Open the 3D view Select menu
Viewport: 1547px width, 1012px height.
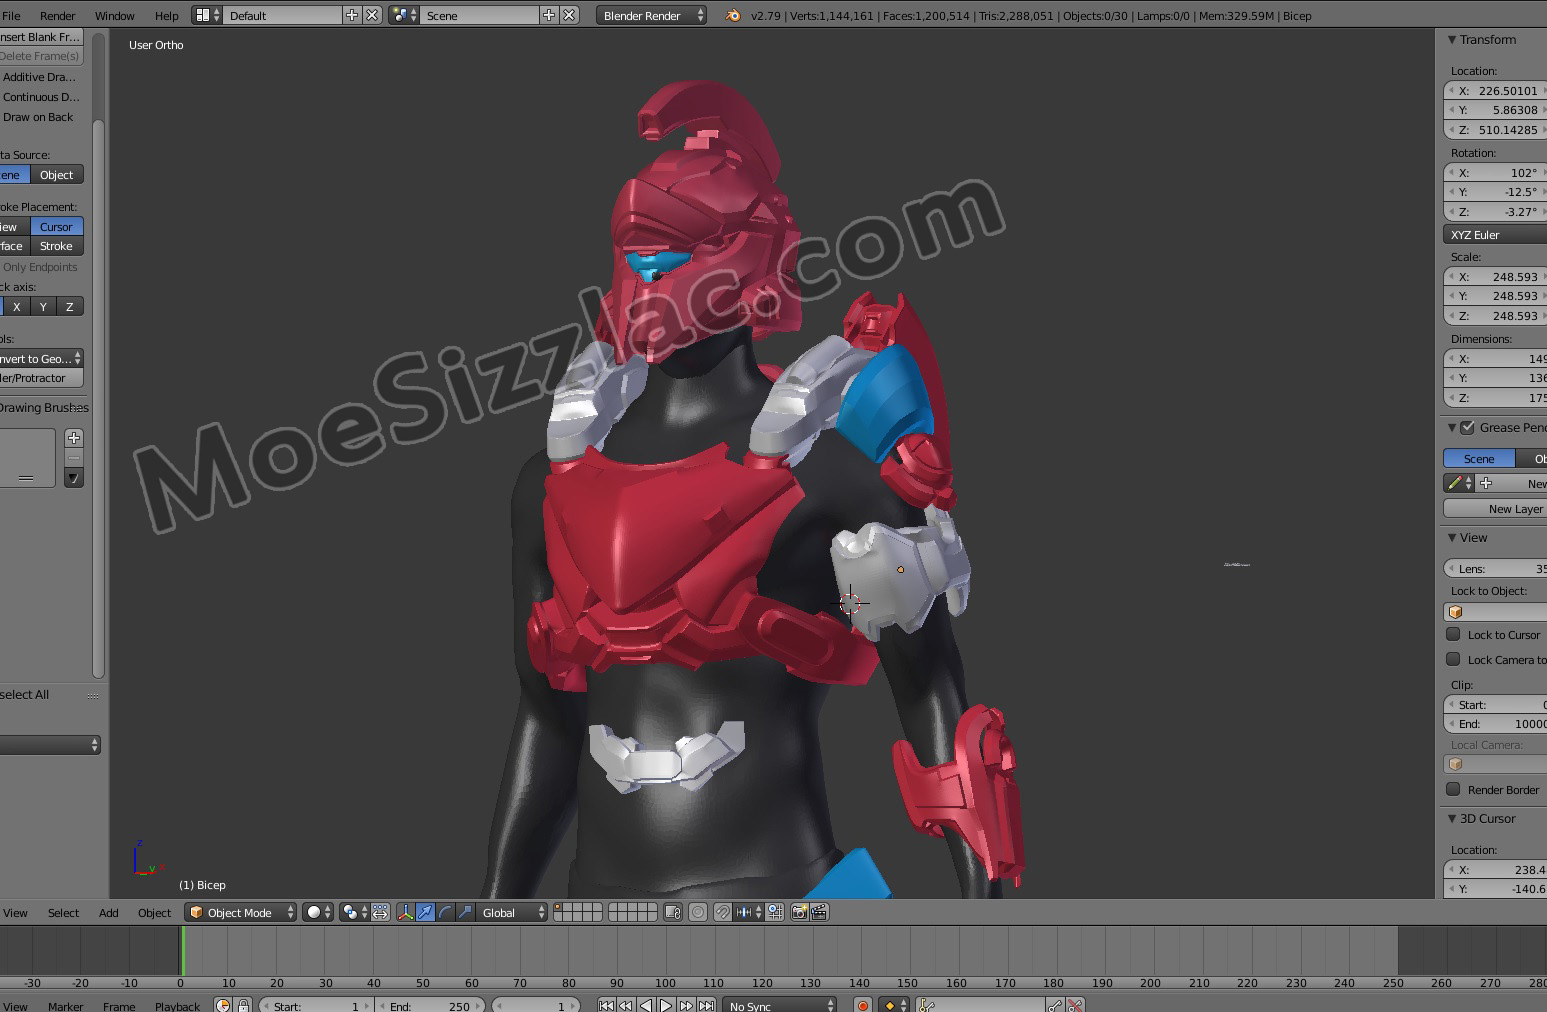63,913
